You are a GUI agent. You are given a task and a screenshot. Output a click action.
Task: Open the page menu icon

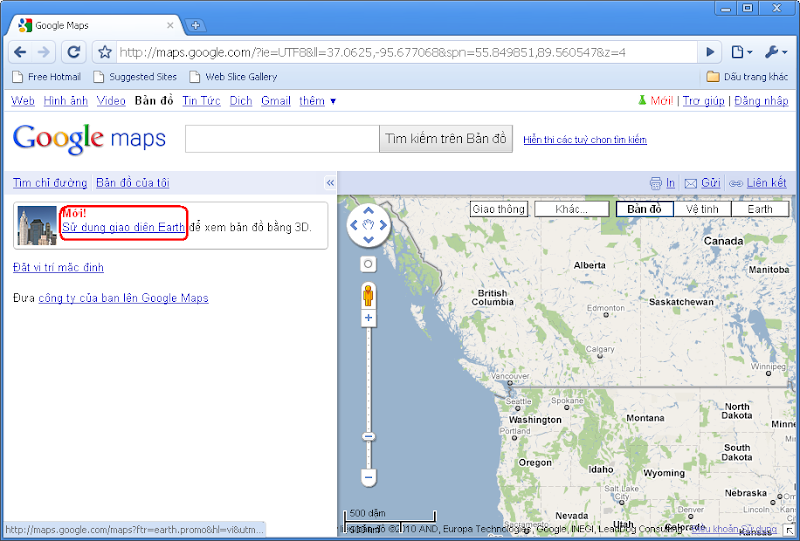coord(741,52)
